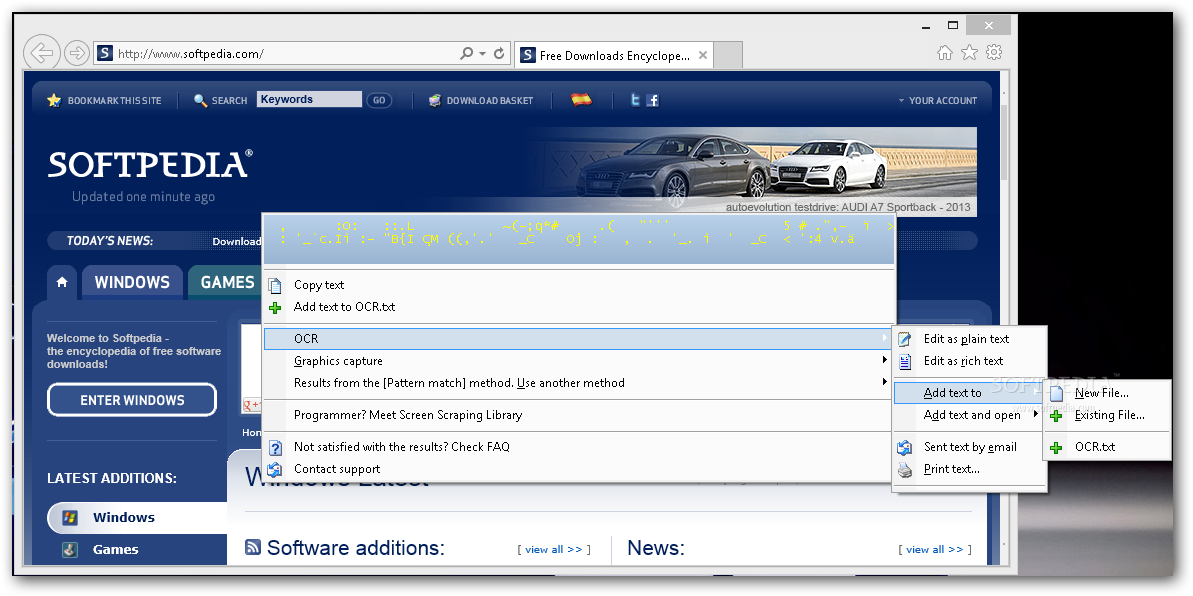This screenshot has height=596, width=1193.
Task: Click the GO search button
Action: [x=379, y=100]
